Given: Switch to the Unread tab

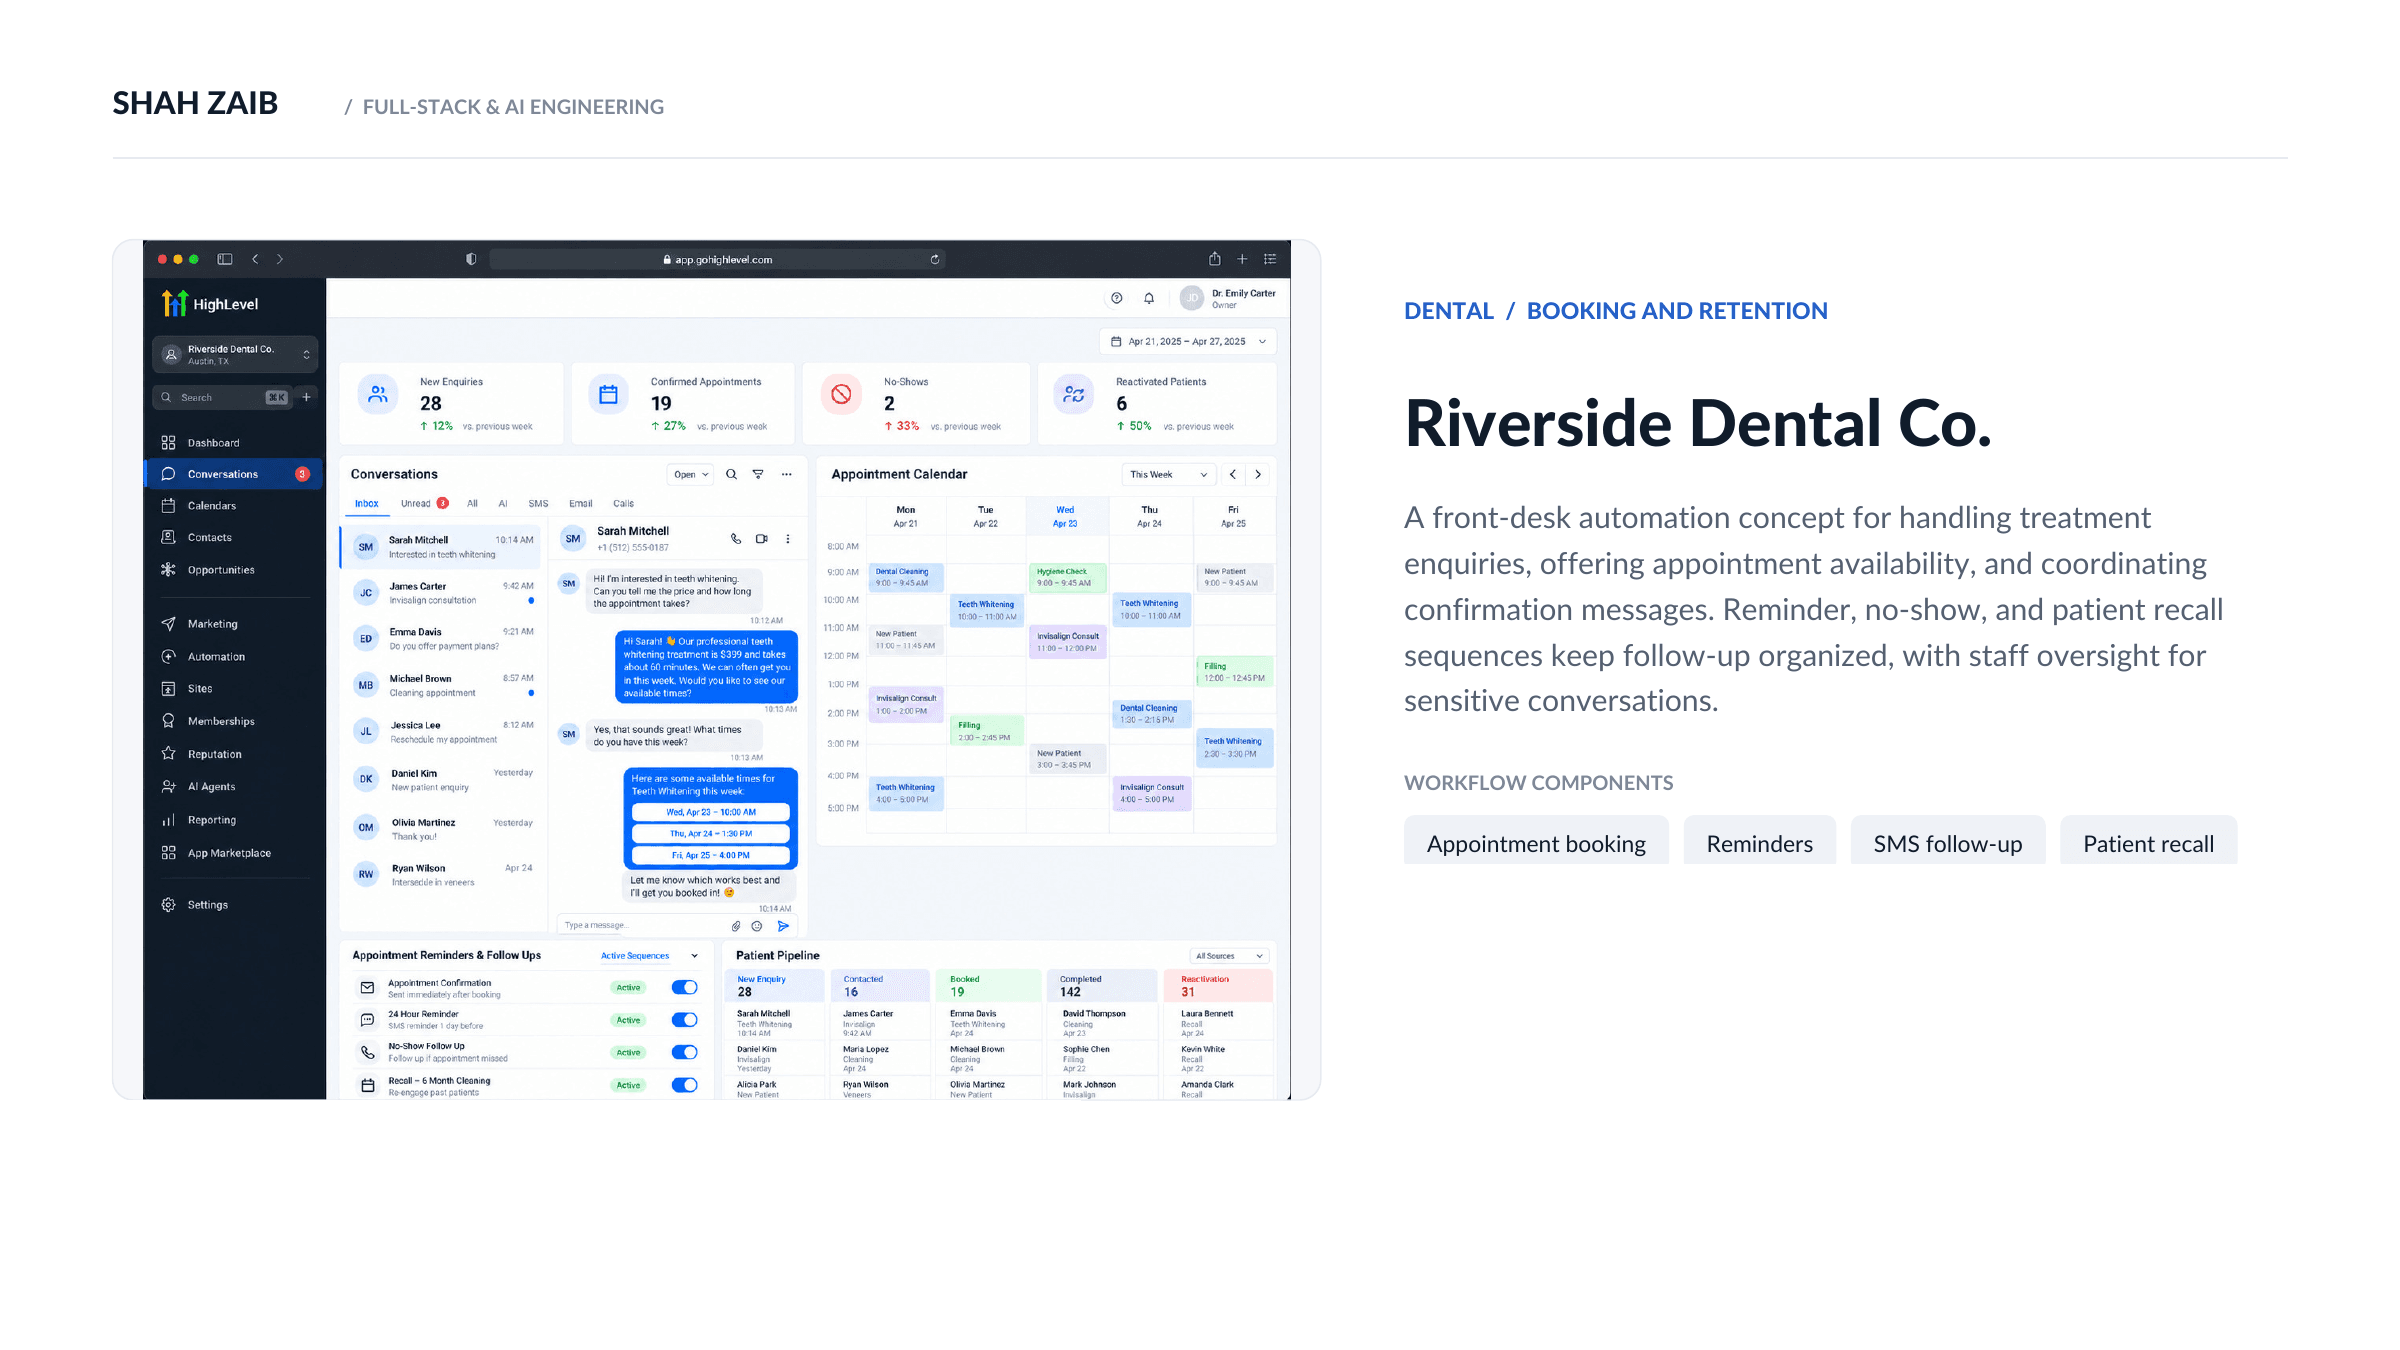Looking at the screenshot, I should (425, 504).
